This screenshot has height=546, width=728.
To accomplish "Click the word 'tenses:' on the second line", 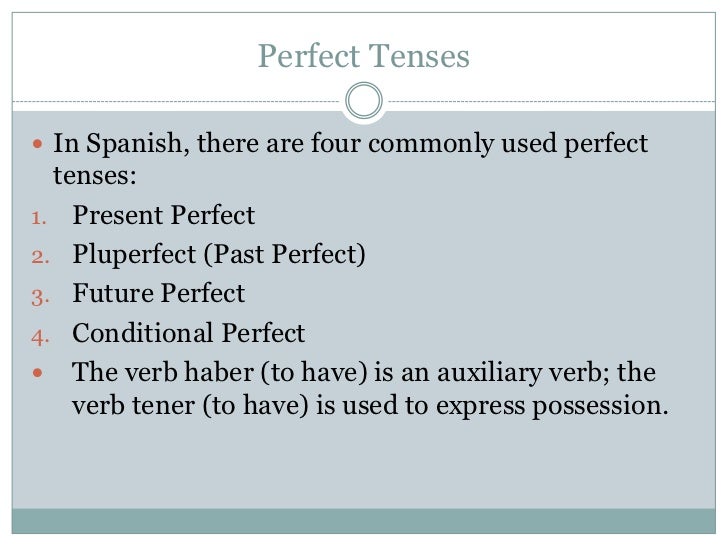I will pos(95,176).
